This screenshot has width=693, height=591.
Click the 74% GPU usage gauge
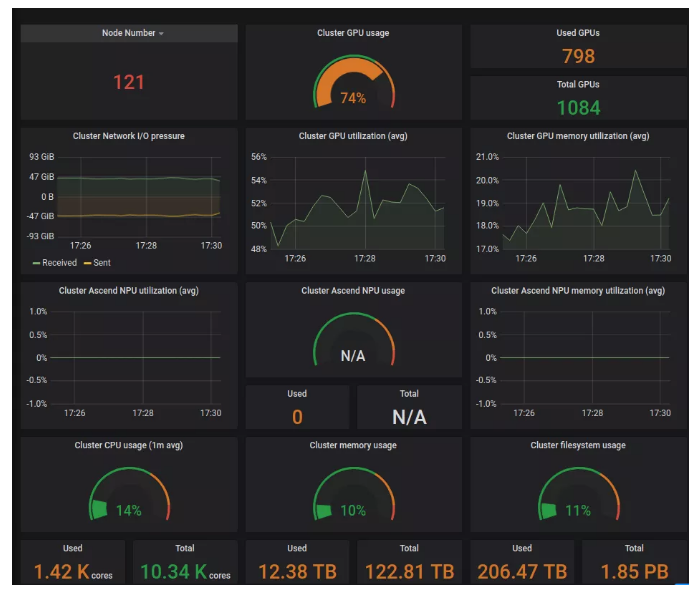[x=353, y=85]
